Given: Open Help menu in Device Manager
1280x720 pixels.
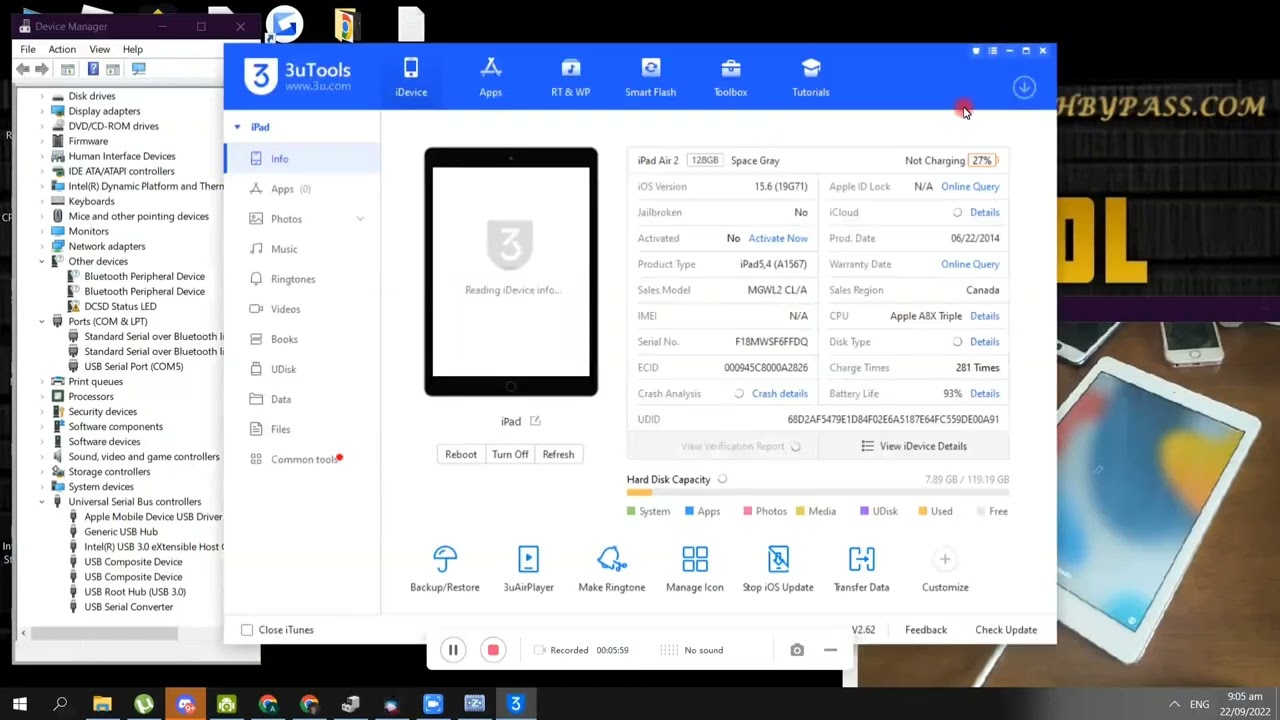Looking at the screenshot, I should coord(133,49).
